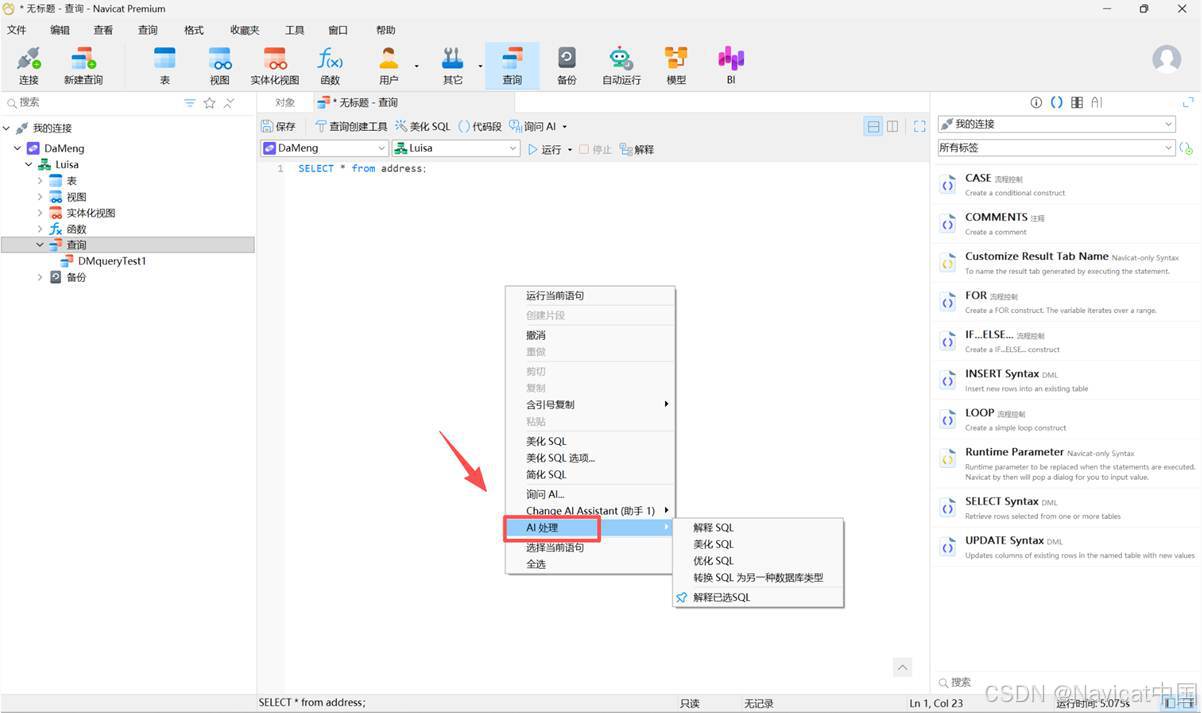1202x713 pixels.
Task: Choose 简化 SQL in context menu
Action: click(x=590, y=475)
